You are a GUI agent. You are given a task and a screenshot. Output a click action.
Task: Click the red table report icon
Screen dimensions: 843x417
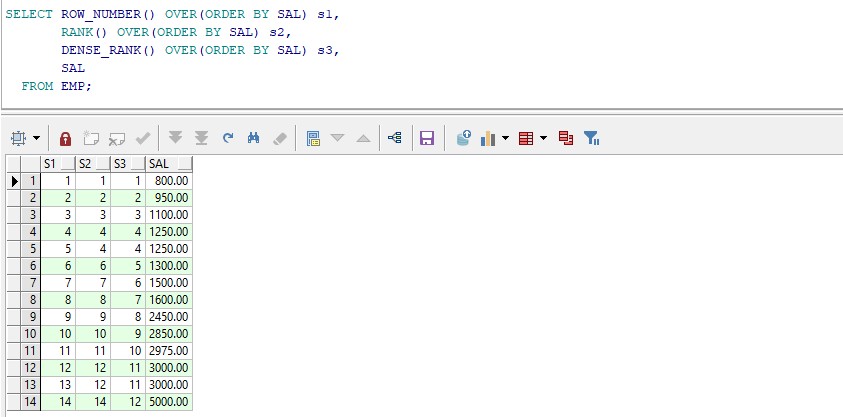526,139
